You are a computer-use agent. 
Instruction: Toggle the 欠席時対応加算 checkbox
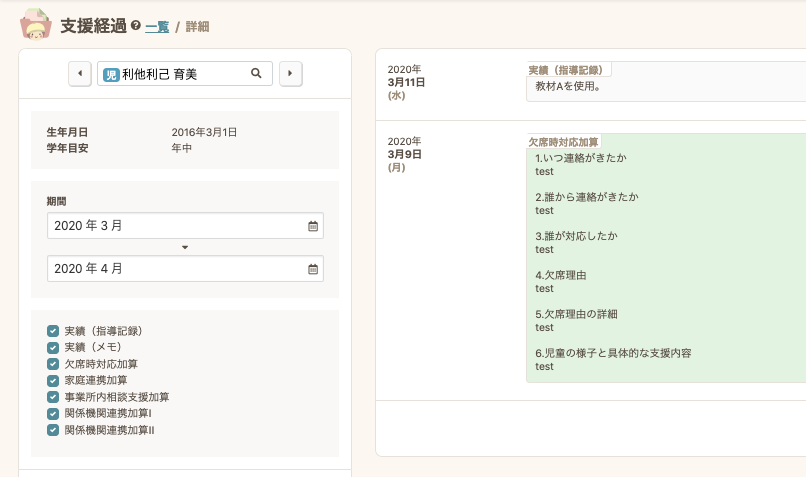tap(53, 364)
